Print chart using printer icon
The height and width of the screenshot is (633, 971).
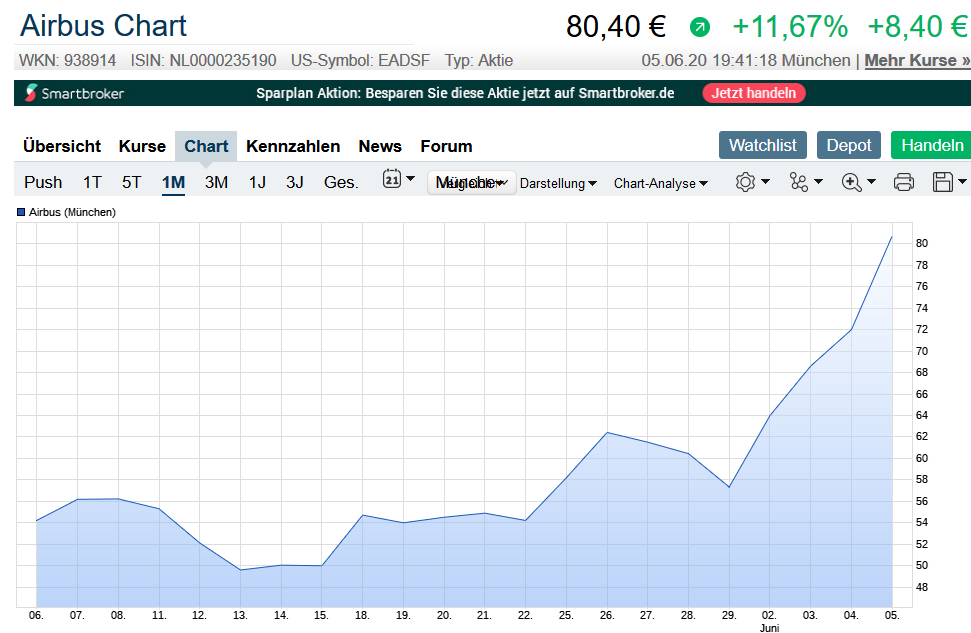[x=904, y=182]
